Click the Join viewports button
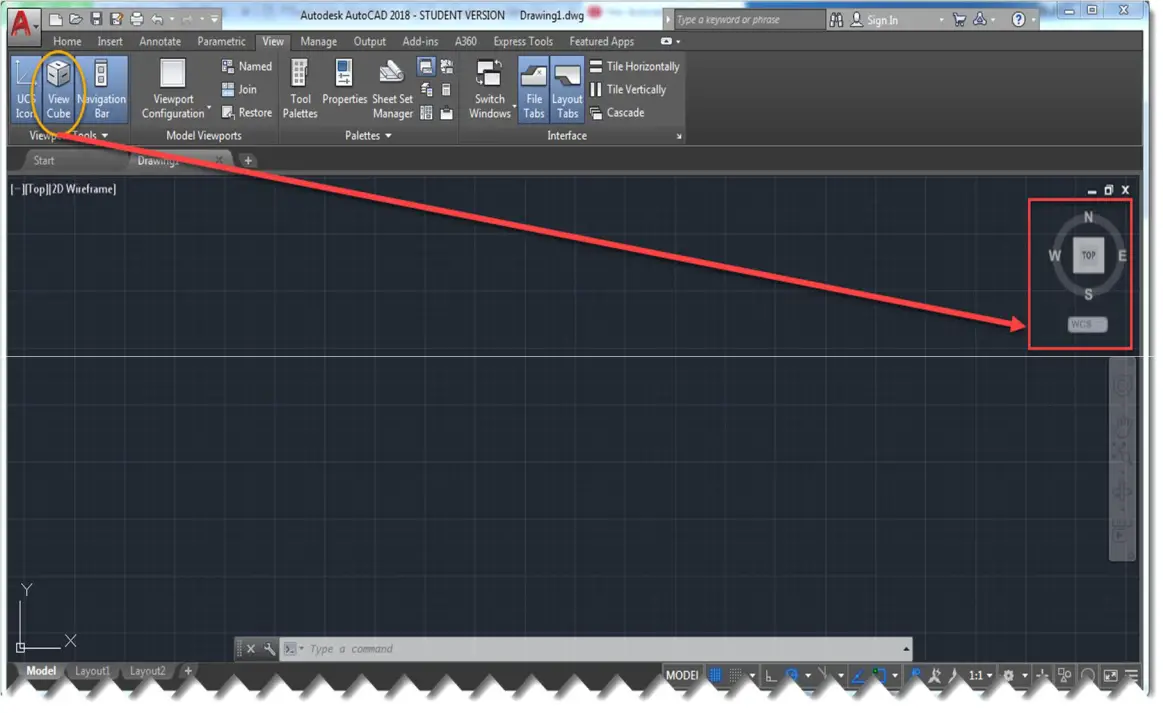Screen dimensions: 1163x713 pos(239,90)
